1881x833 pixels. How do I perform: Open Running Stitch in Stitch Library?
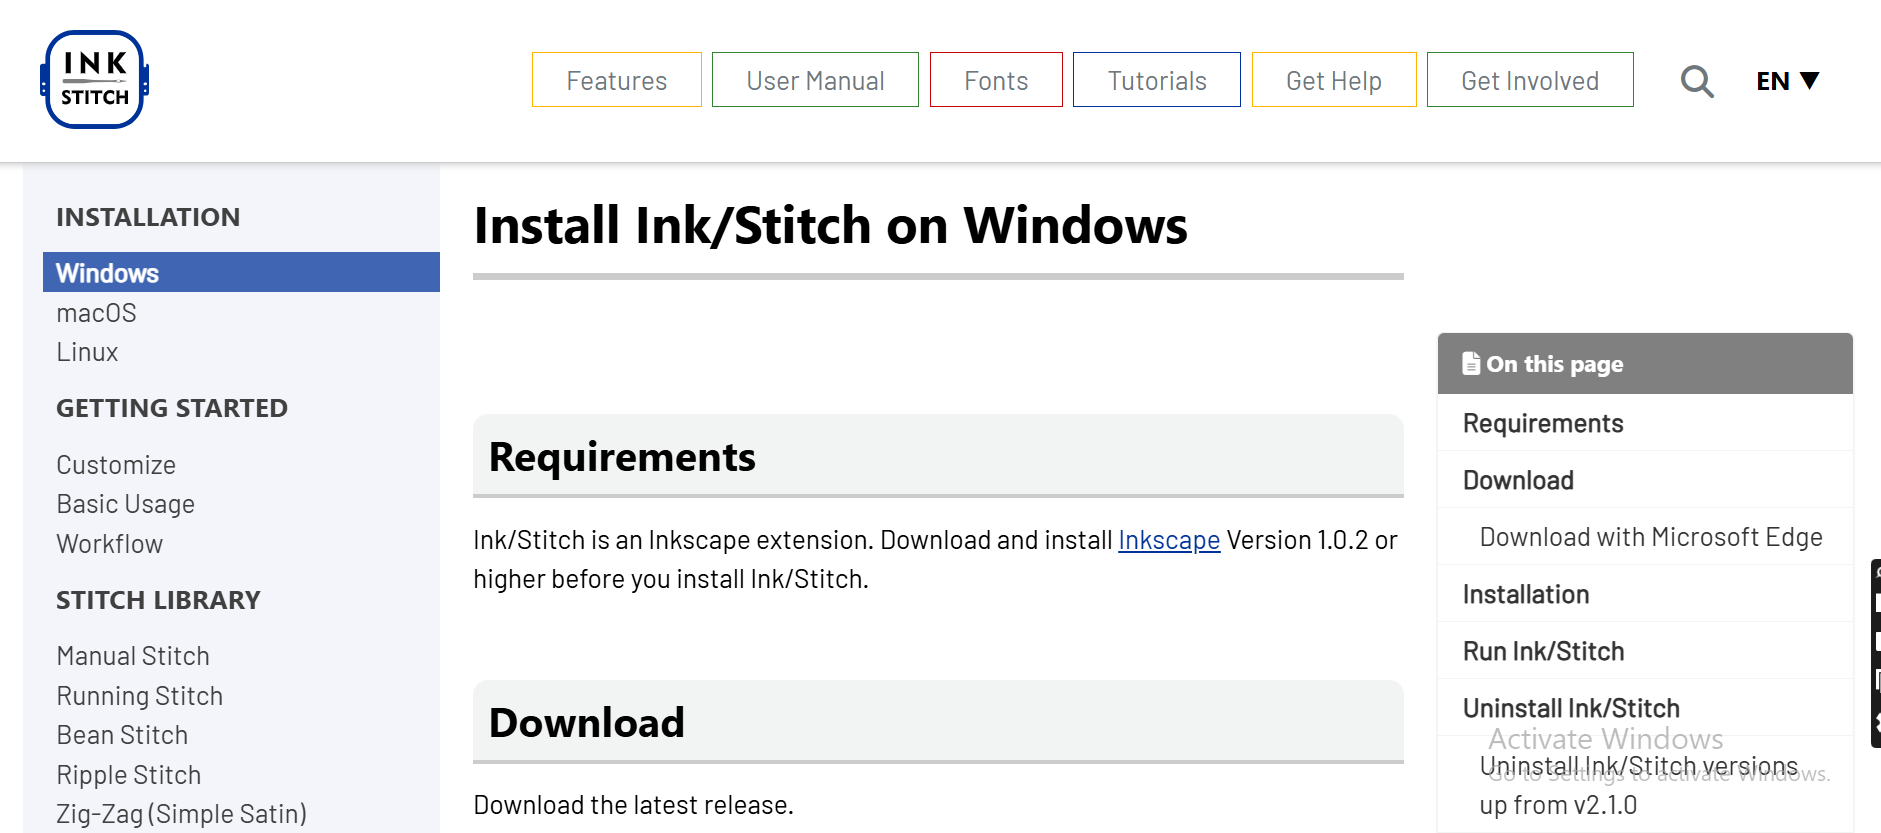[139, 696]
